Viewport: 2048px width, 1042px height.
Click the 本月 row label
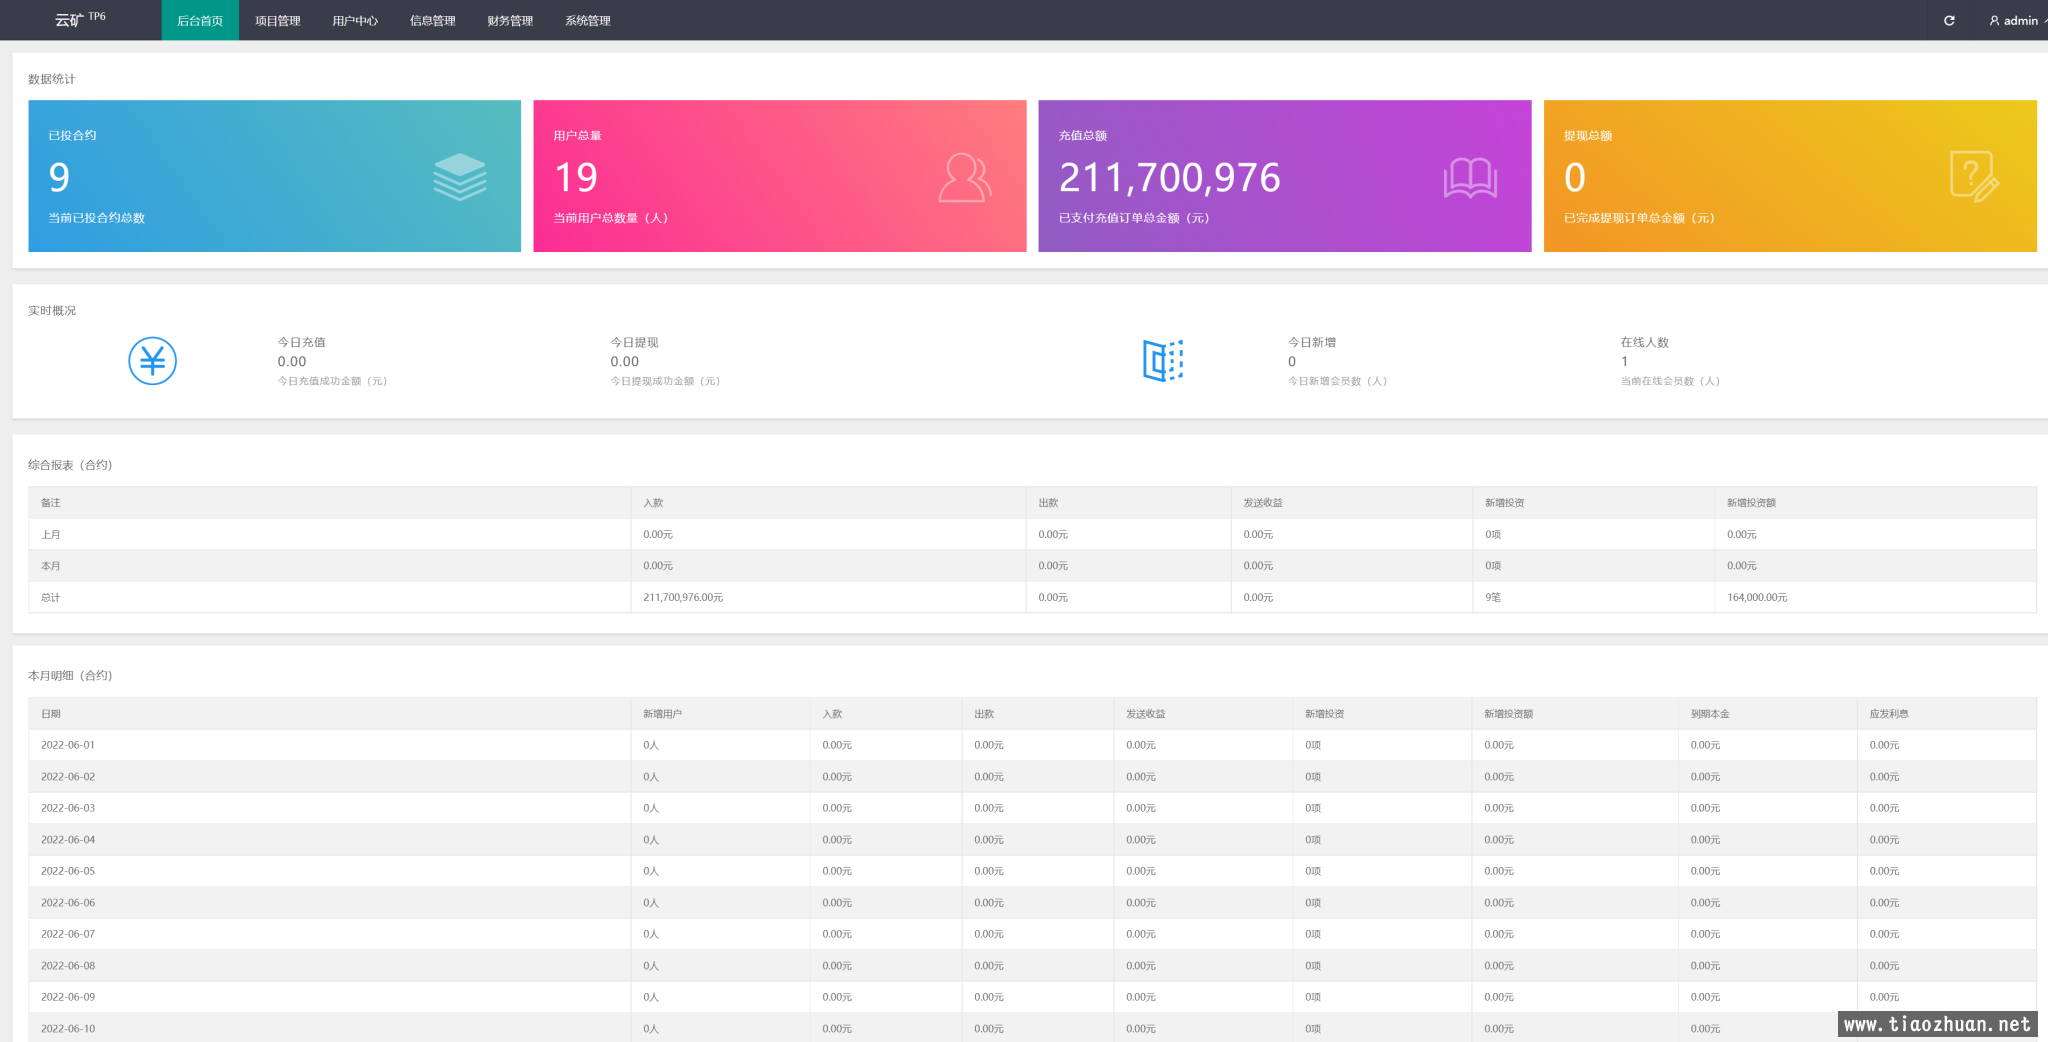point(51,566)
